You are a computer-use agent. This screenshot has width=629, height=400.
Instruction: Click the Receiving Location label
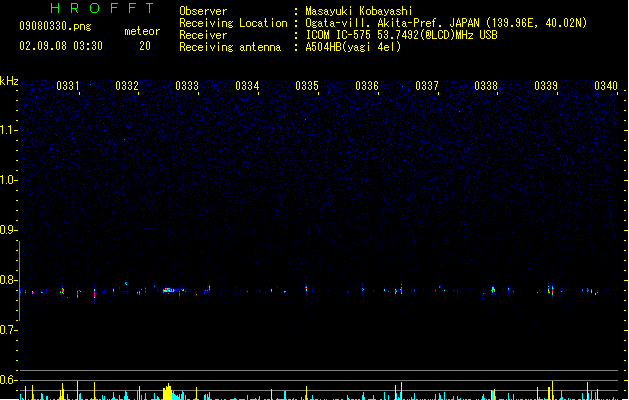click(233, 23)
